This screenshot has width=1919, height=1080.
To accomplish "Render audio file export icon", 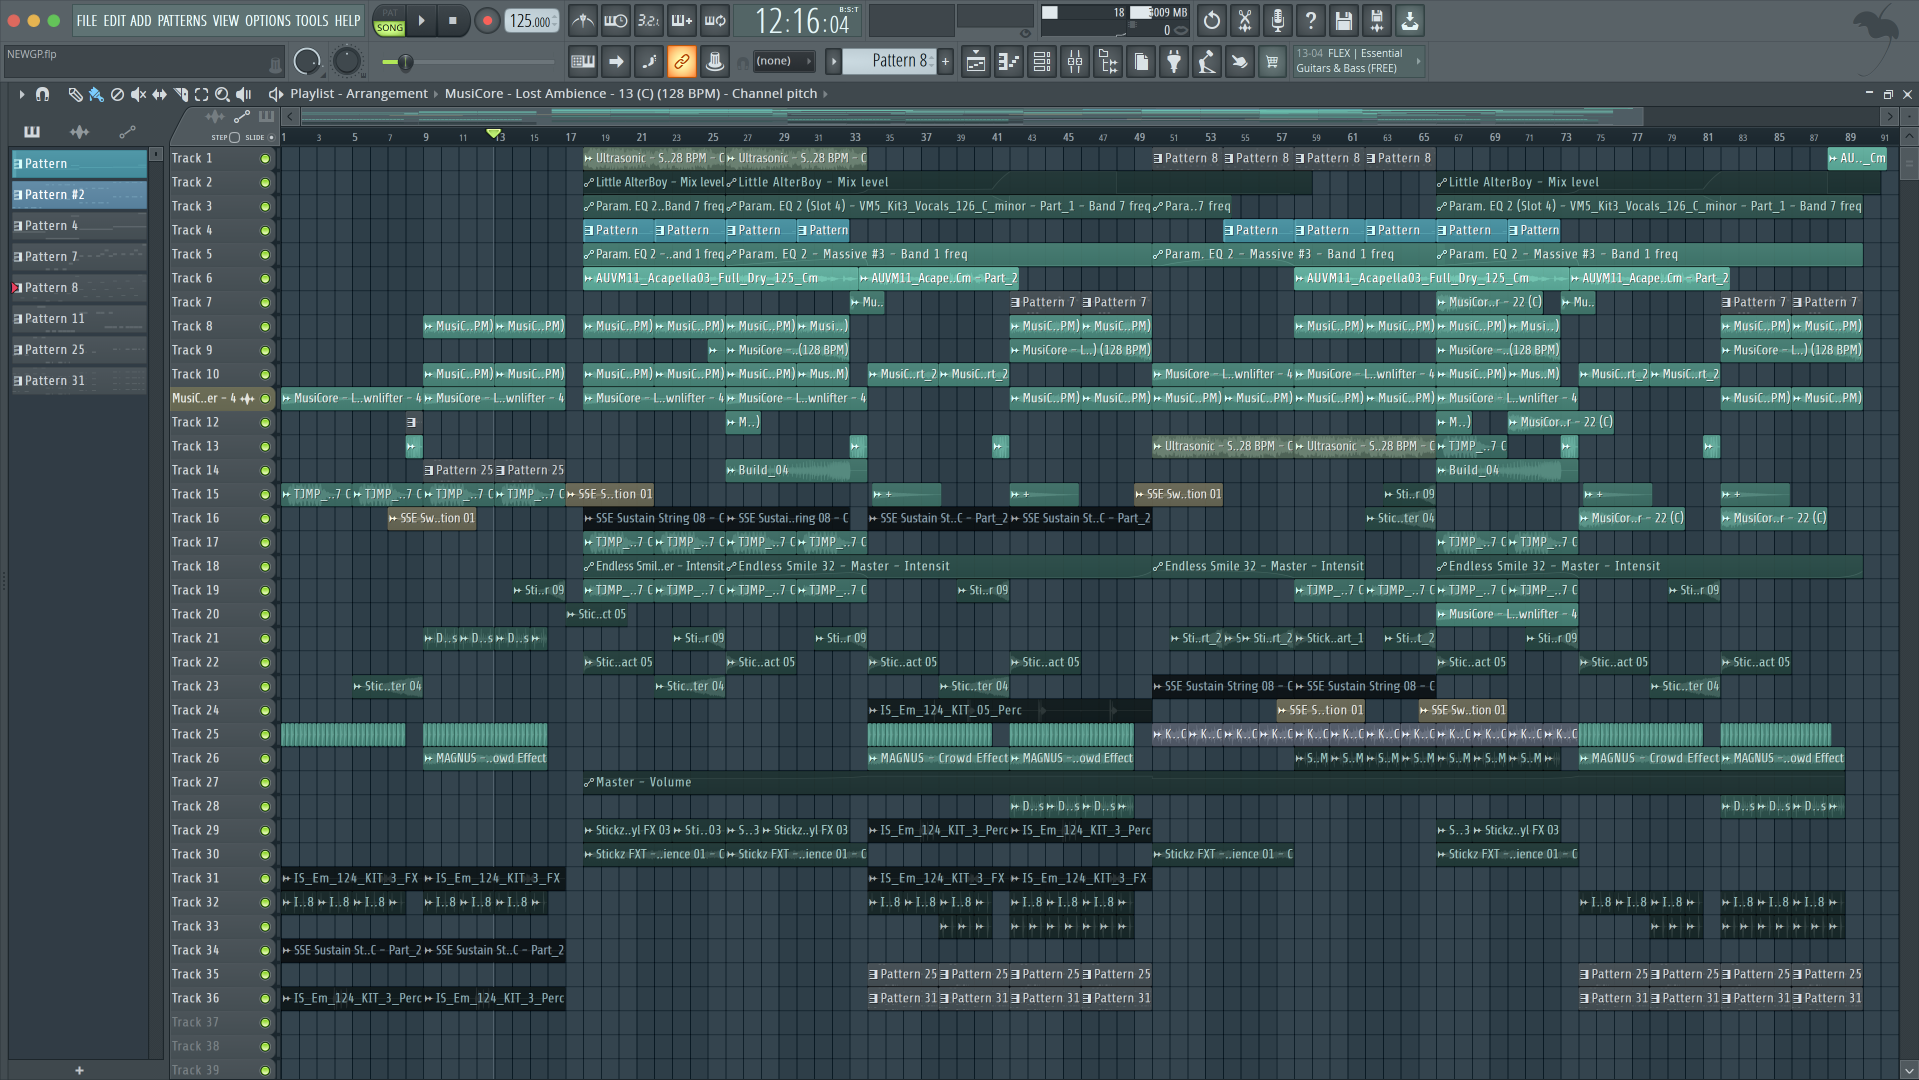I will click(1376, 20).
